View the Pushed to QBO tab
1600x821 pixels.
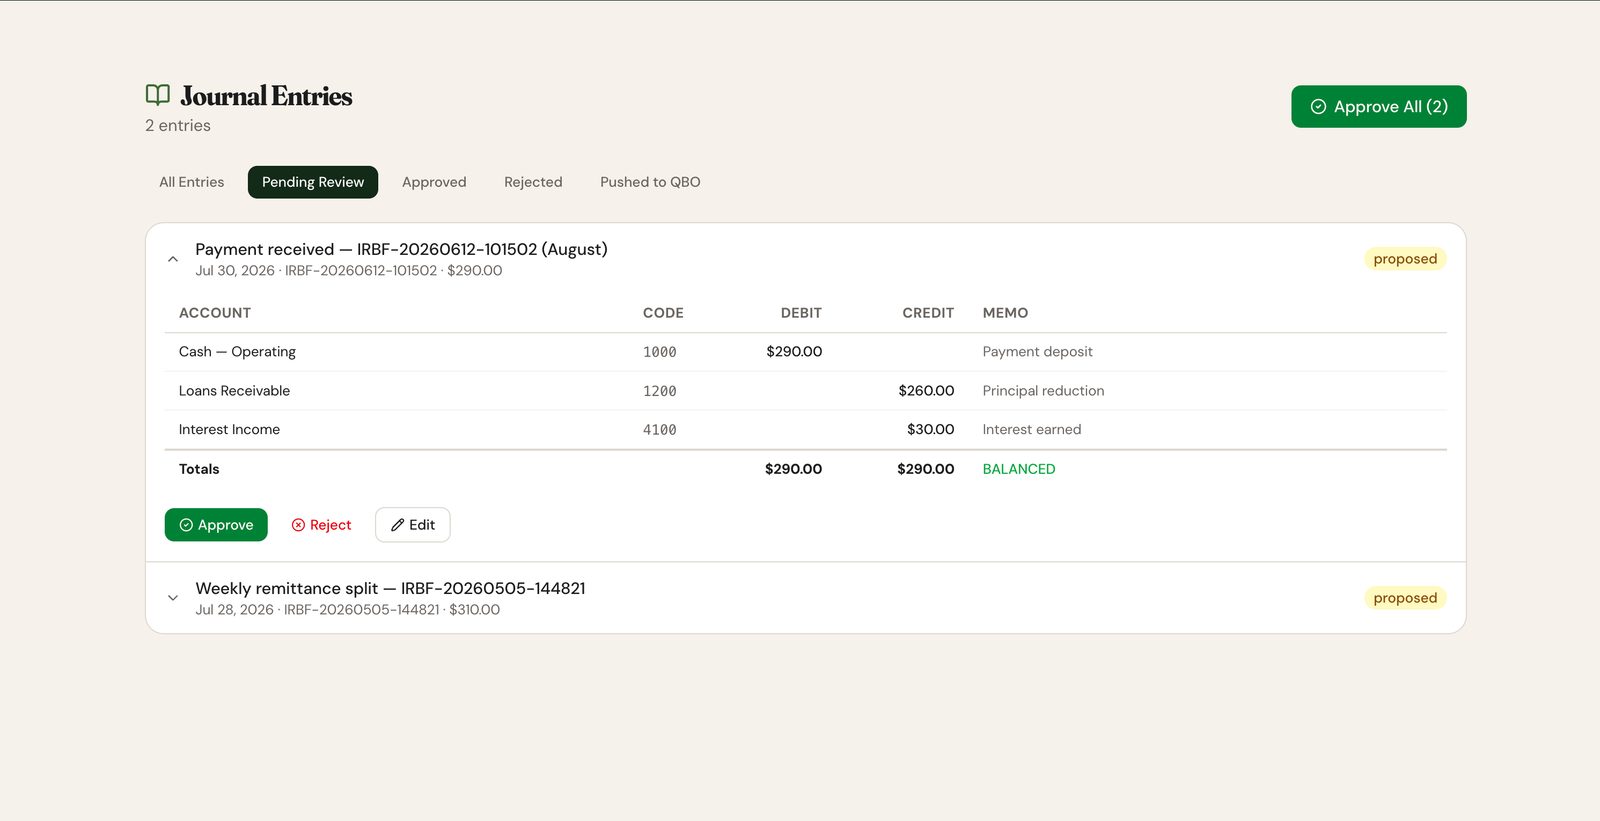point(650,182)
